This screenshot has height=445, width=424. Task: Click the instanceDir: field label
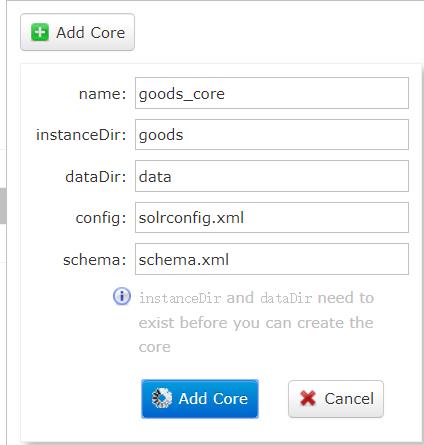pos(81,135)
